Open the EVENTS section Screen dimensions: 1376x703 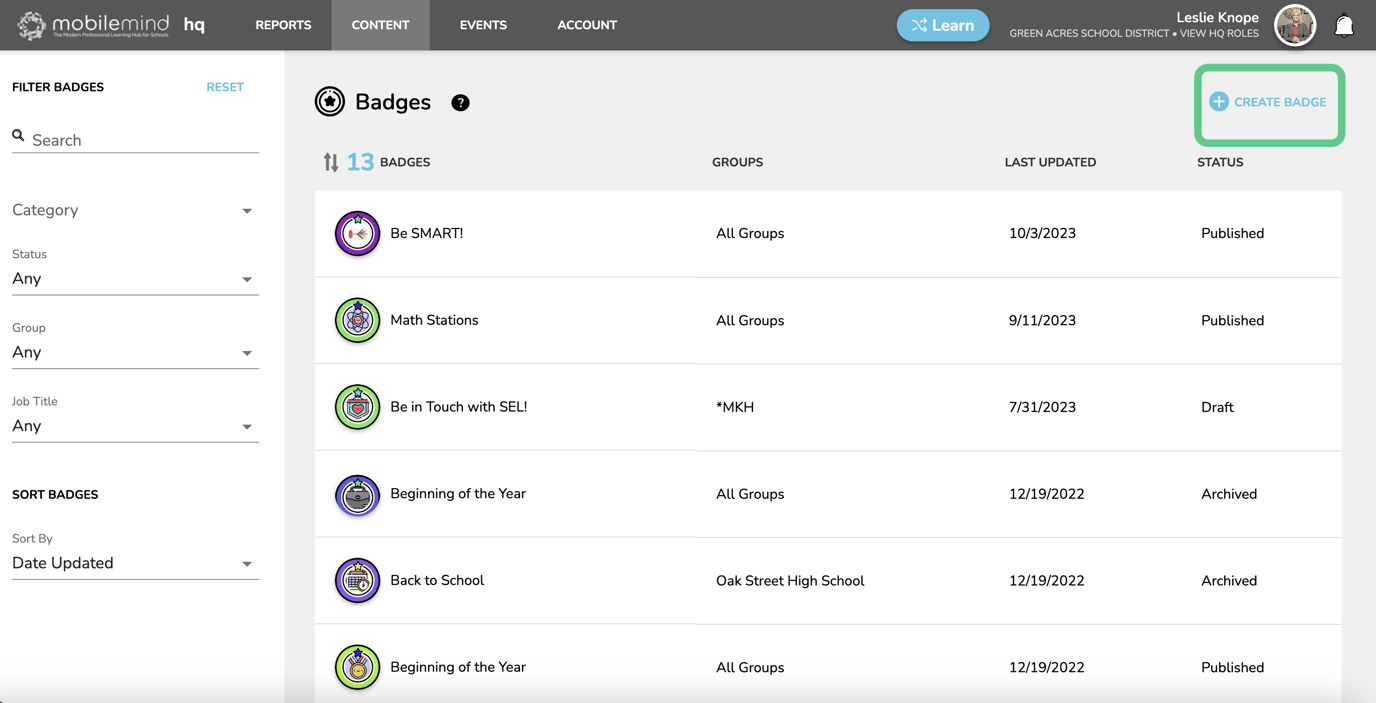tap(483, 25)
